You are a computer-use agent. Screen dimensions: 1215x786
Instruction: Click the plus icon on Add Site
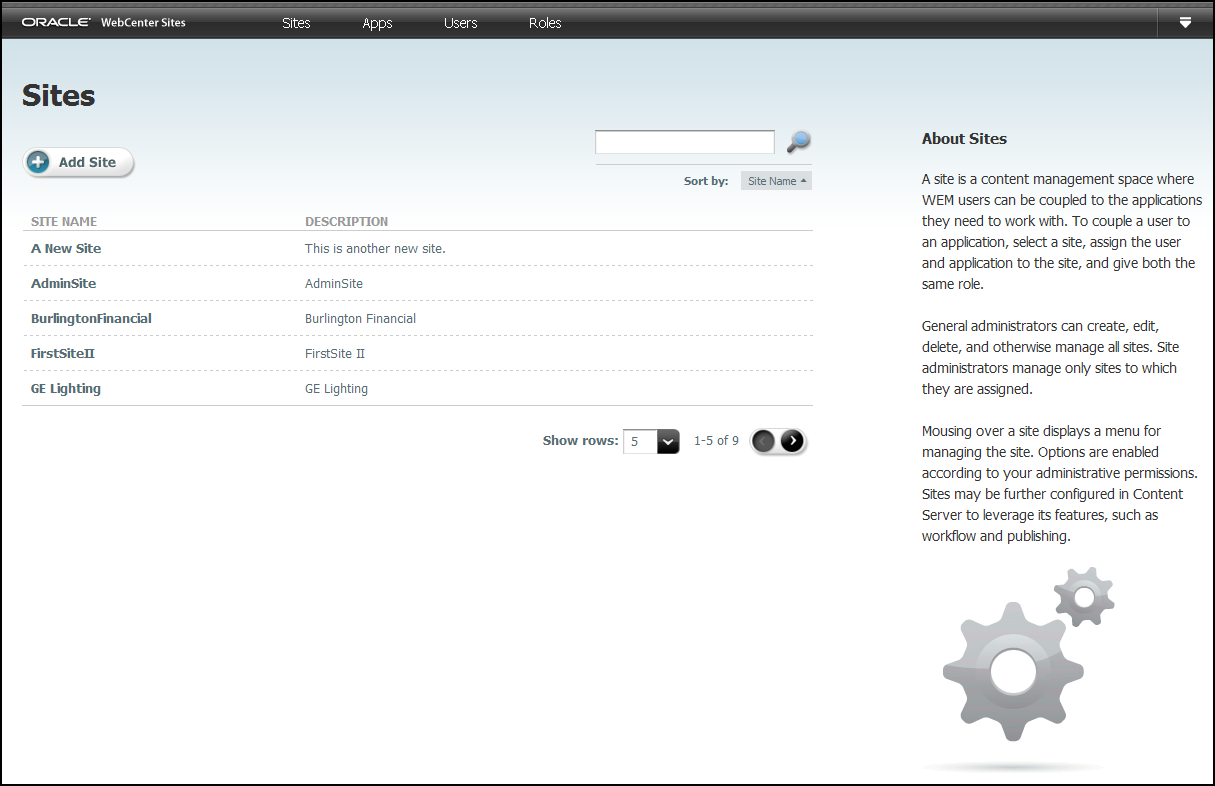39,162
